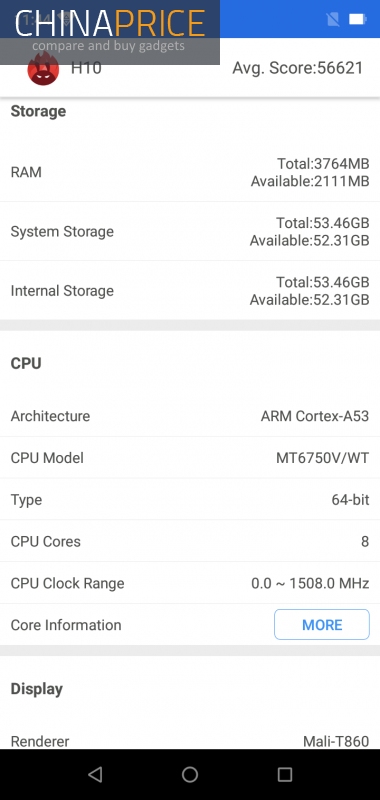The width and height of the screenshot is (380, 800).
Task: Tap the Storage section header
Action: [x=38, y=111]
